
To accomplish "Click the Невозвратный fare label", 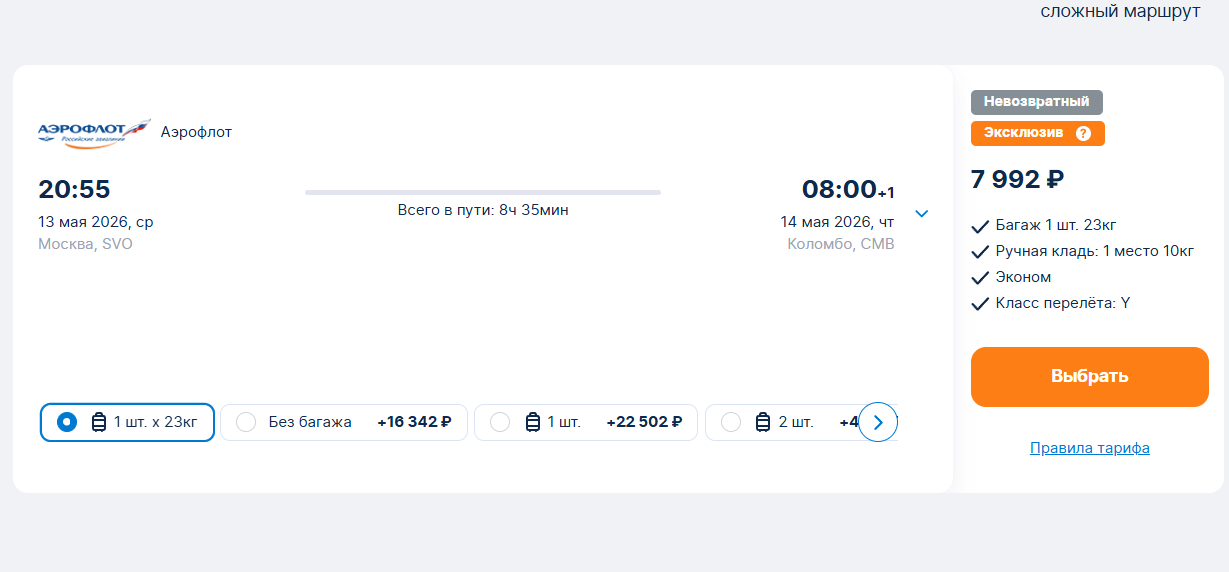I will click(x=1037, y=102).
